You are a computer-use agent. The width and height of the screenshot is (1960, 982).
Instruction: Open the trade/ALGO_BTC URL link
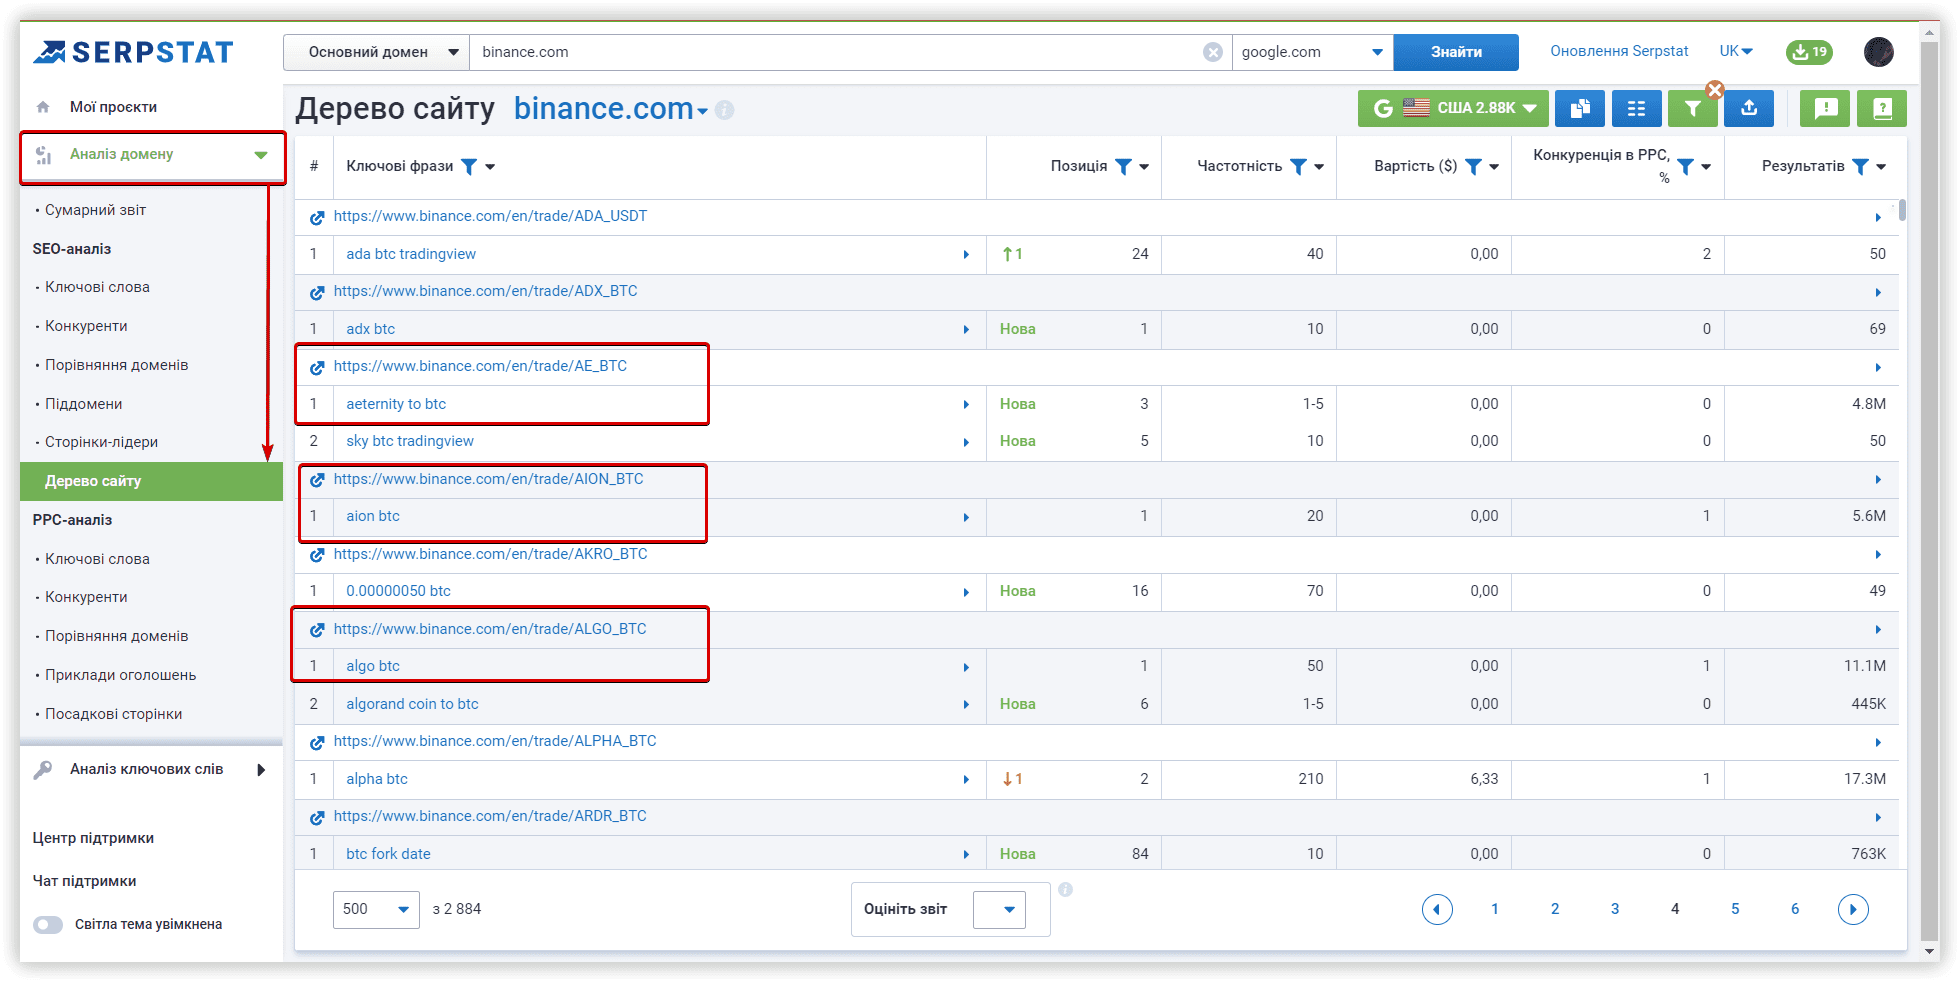490,629
